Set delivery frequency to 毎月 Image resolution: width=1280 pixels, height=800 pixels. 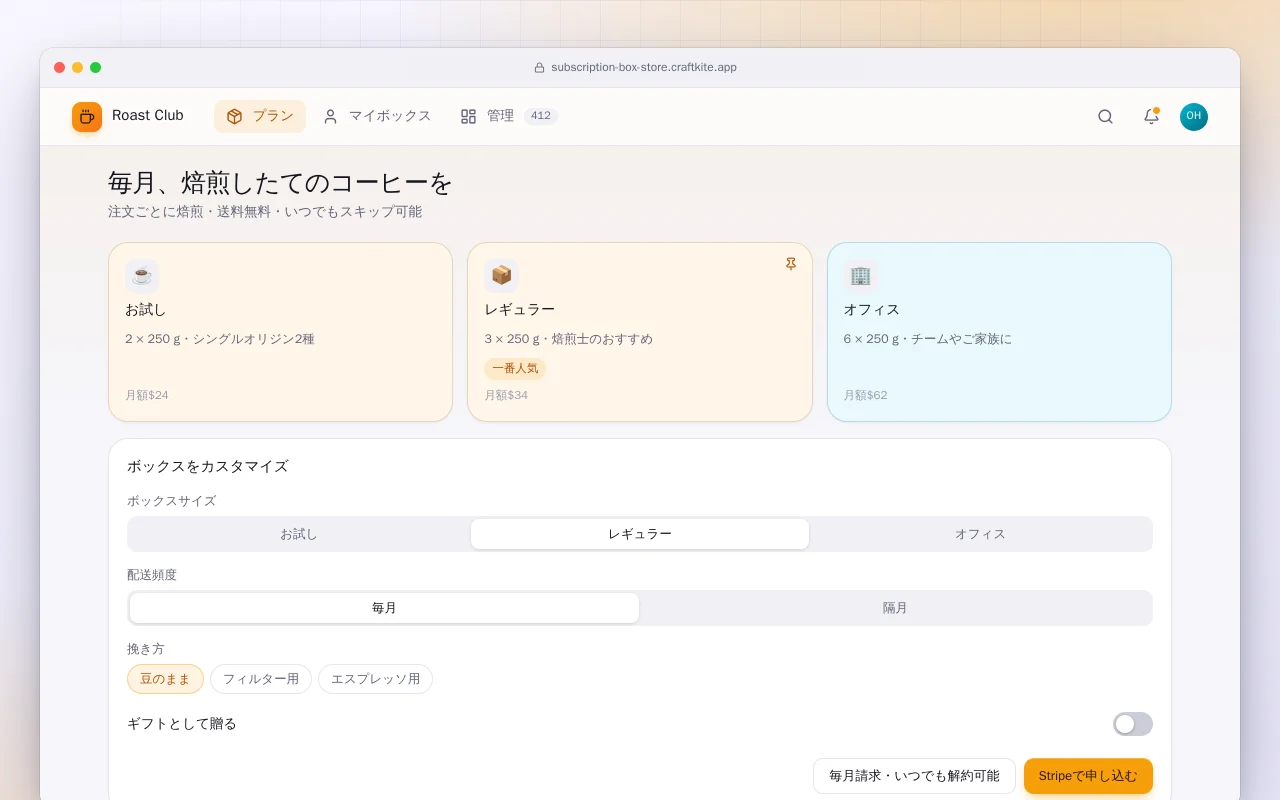(x=384, y=608)
